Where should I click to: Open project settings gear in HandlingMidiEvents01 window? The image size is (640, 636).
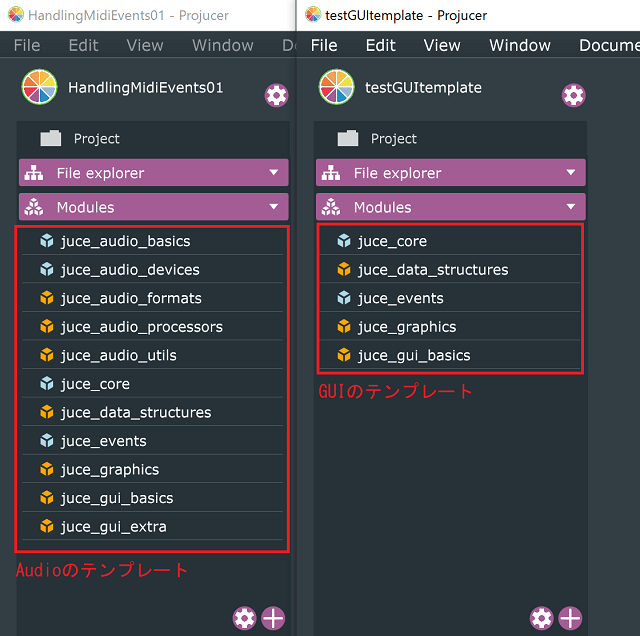(276, 96)
